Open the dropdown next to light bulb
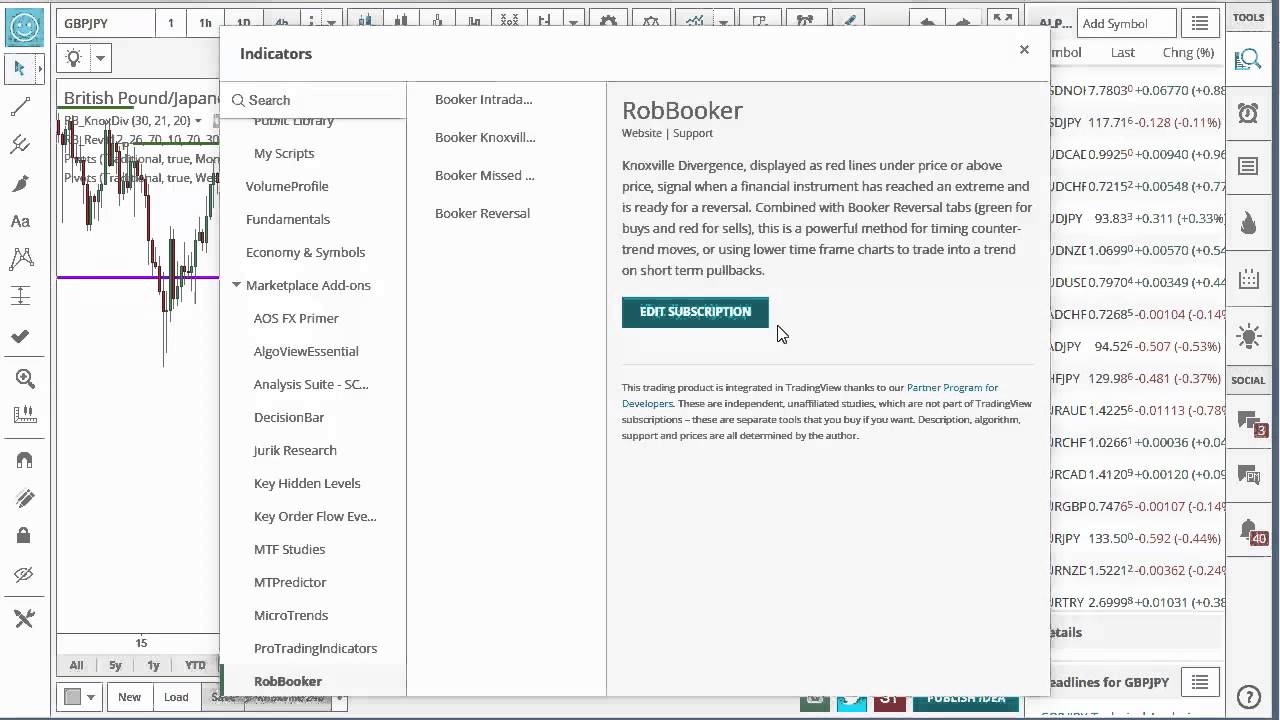This screenshot has height=720, width=1280. tap(100, 58)
